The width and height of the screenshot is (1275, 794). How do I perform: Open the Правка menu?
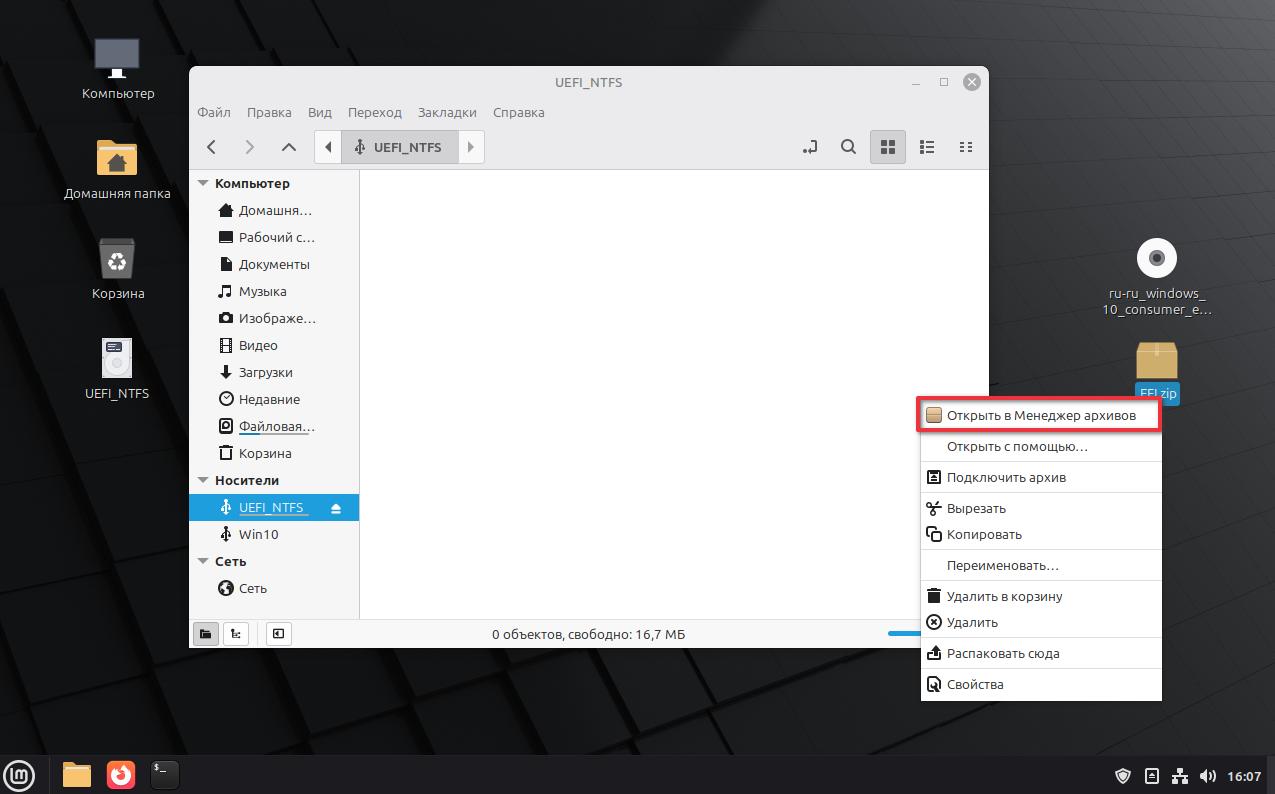[x=269, y=112]
